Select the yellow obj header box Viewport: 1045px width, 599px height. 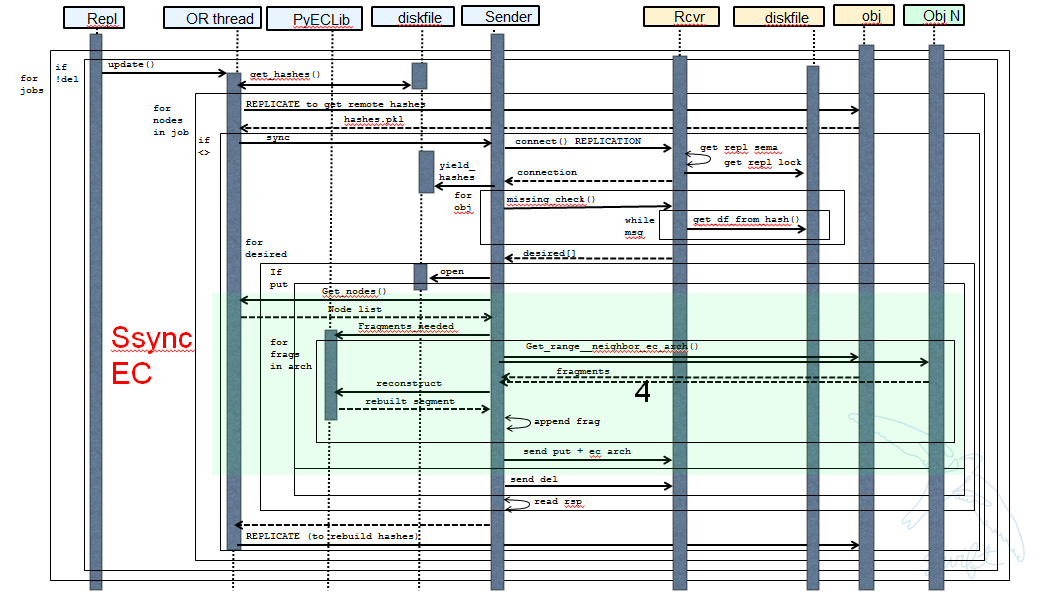pos(863,15)
